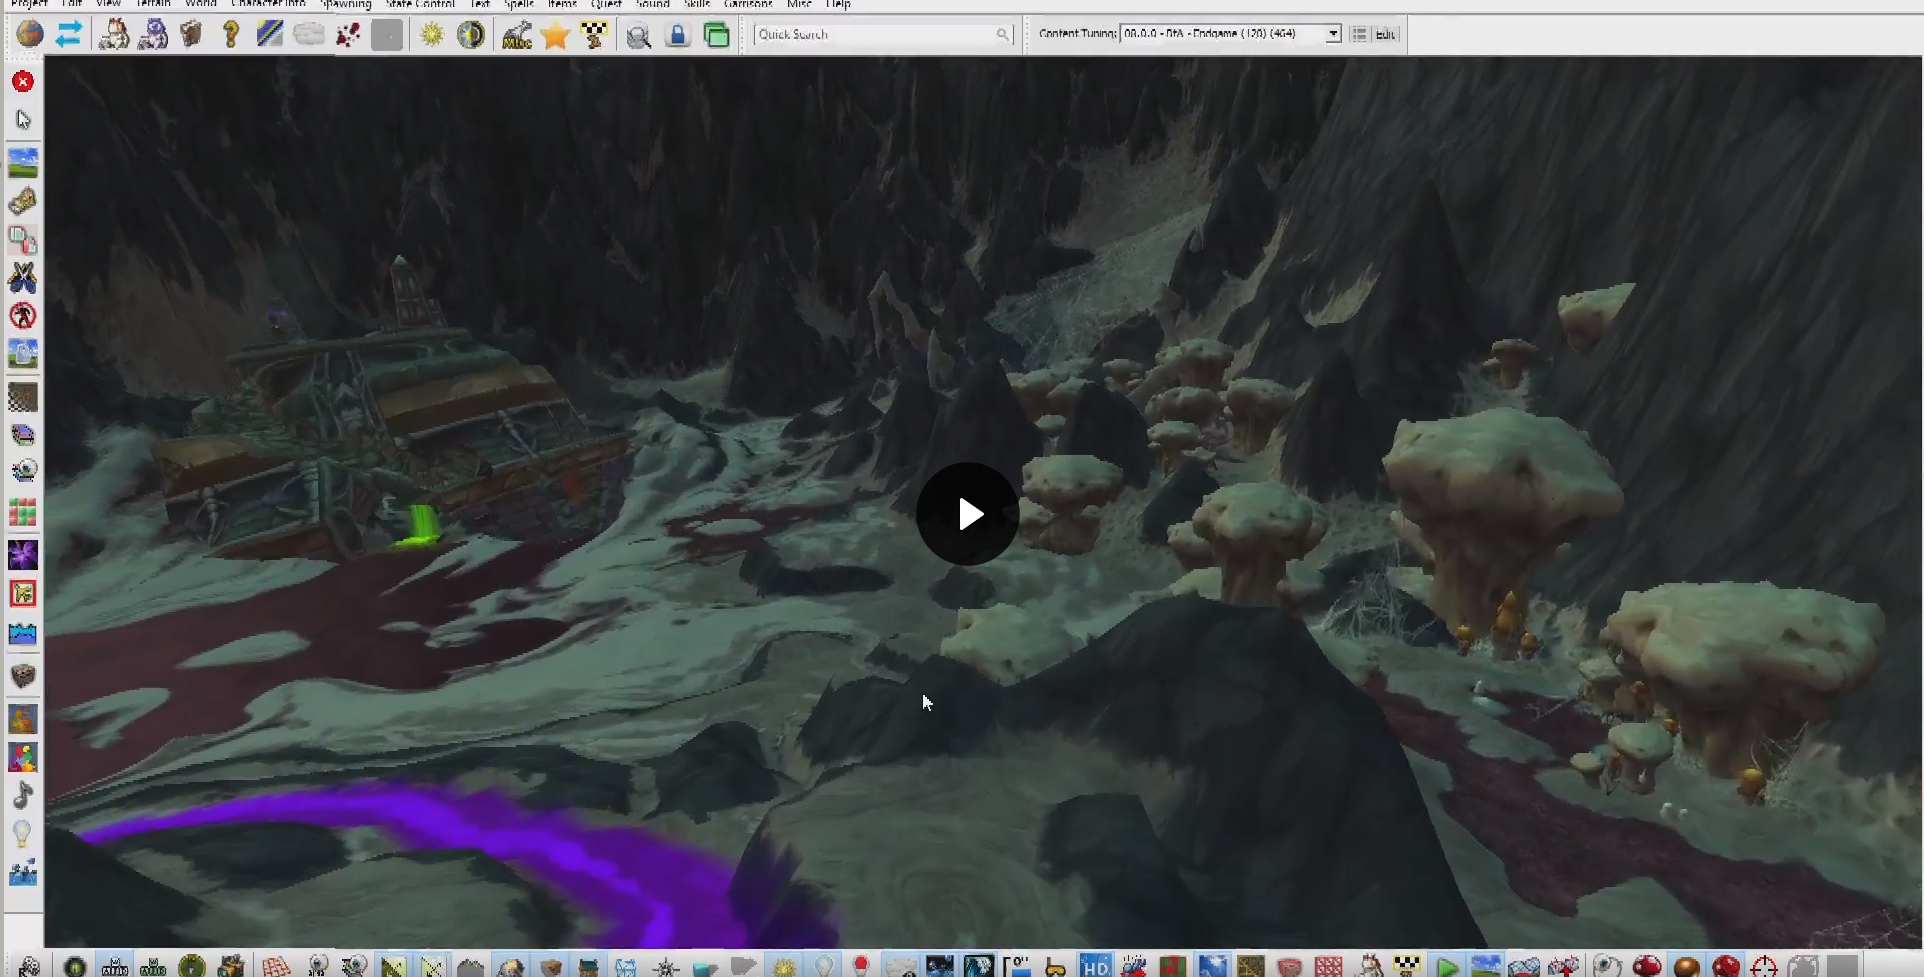
Task: Toggle the HD button in bottom toolbar
Action: [x=1095, y=966]
